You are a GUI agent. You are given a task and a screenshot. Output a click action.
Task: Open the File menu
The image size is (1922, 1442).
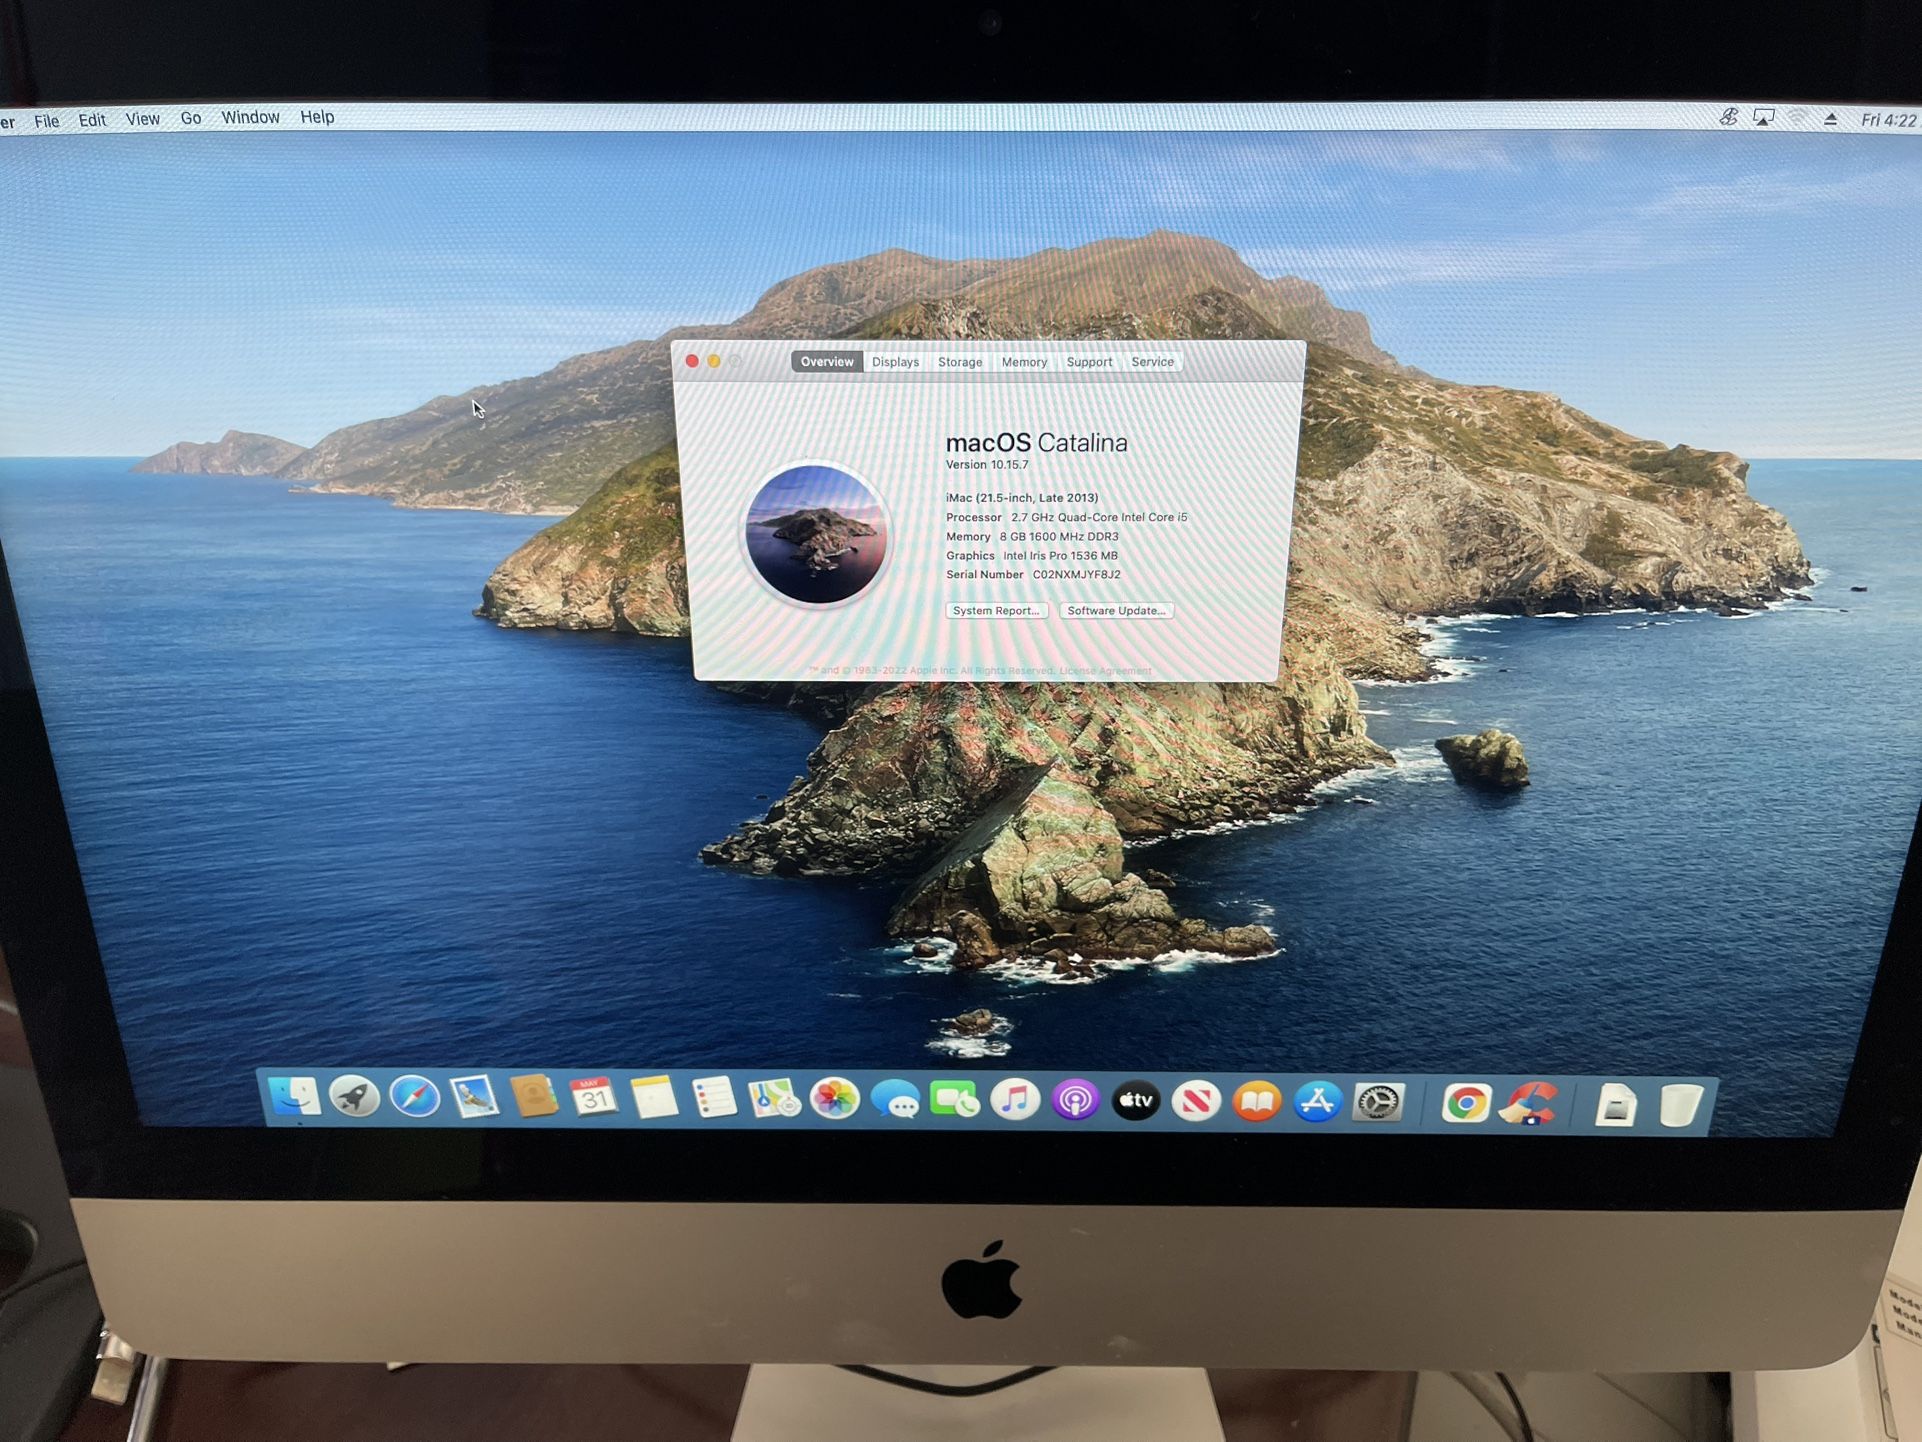[47, 120]
